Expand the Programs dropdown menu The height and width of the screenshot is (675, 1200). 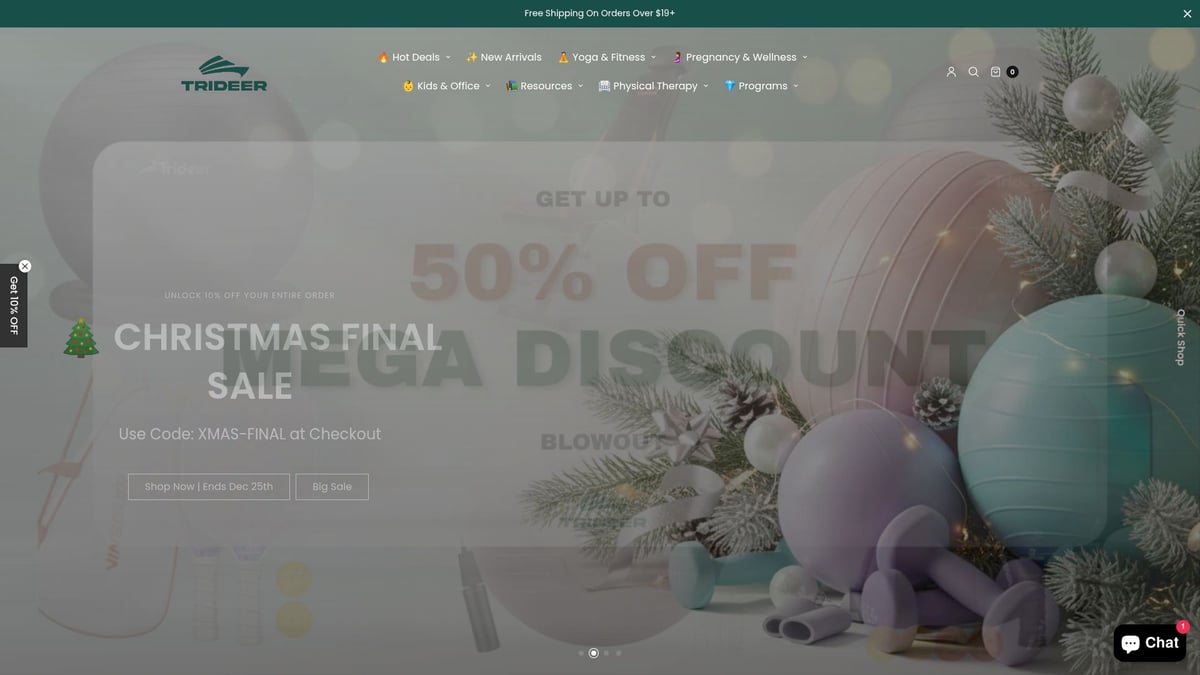click(x=761, y=86)
